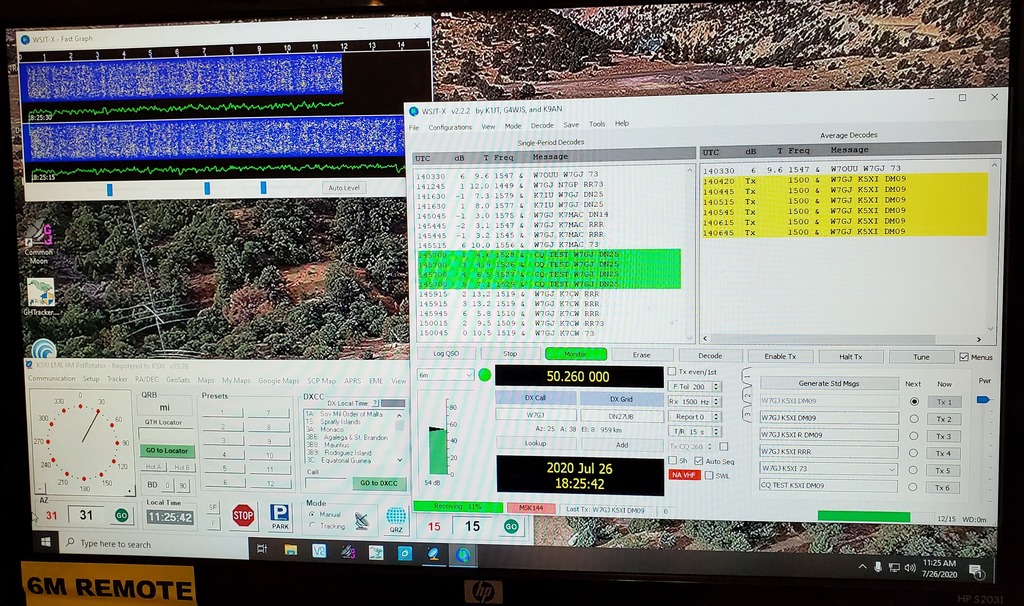
Task: Select Tracking mode radio button
Action: tap(312, 526)
